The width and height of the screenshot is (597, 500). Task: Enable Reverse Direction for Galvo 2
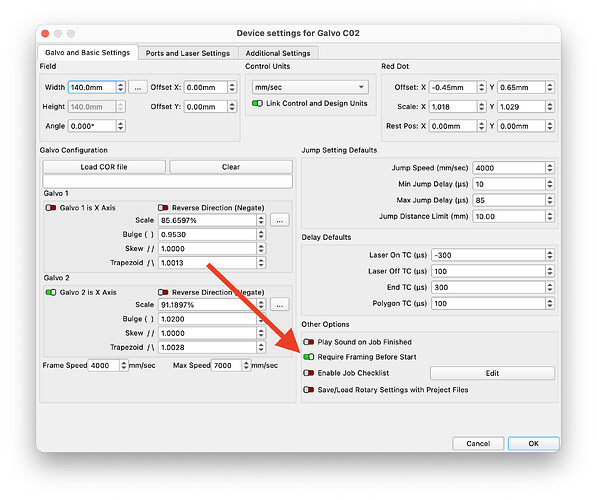163,292
